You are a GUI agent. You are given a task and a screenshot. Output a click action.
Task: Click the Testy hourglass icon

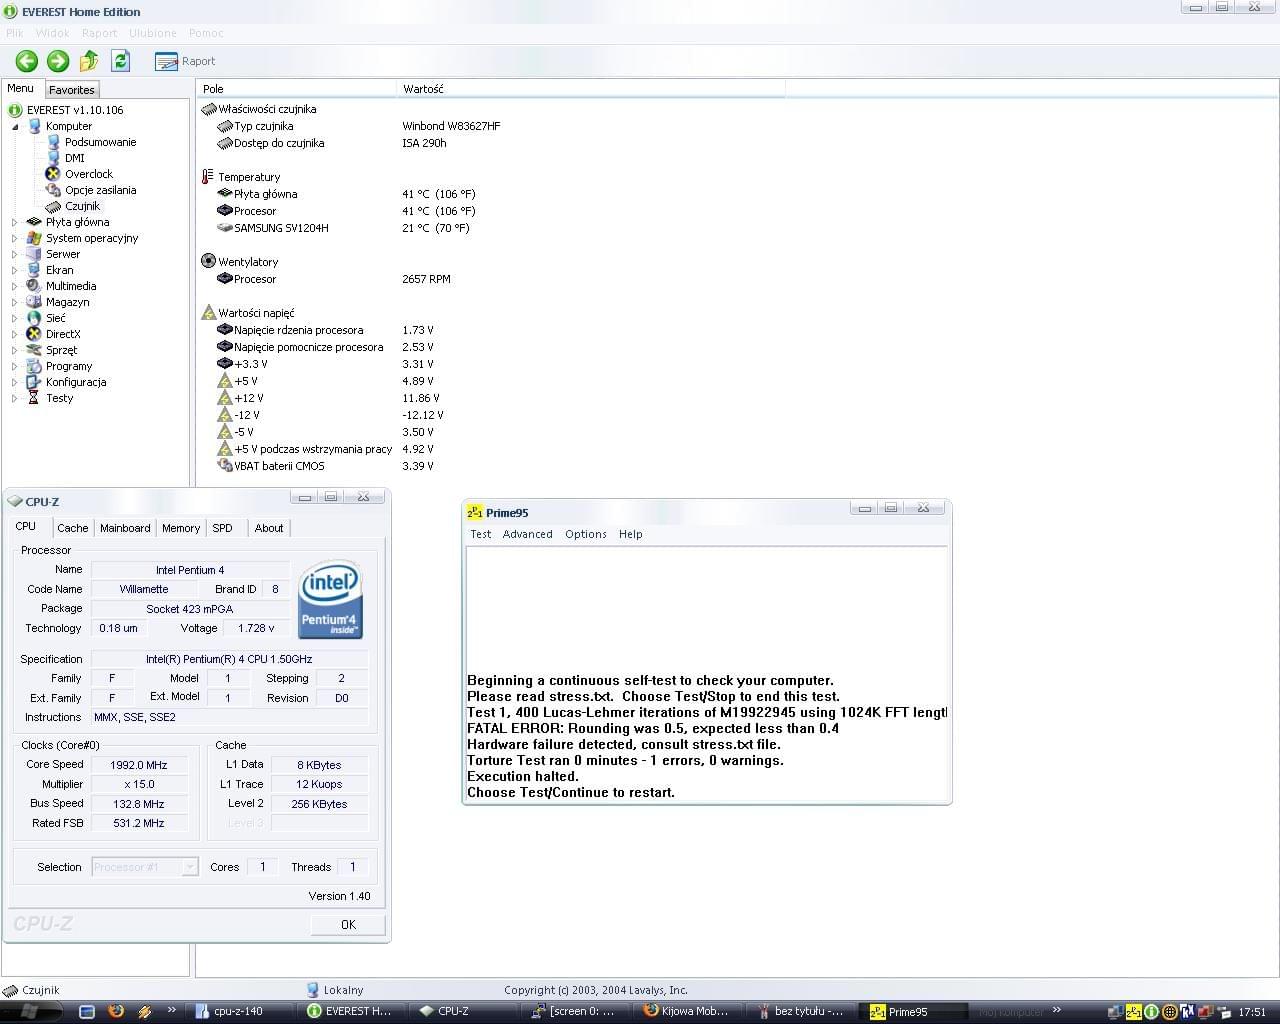[34, 398]
